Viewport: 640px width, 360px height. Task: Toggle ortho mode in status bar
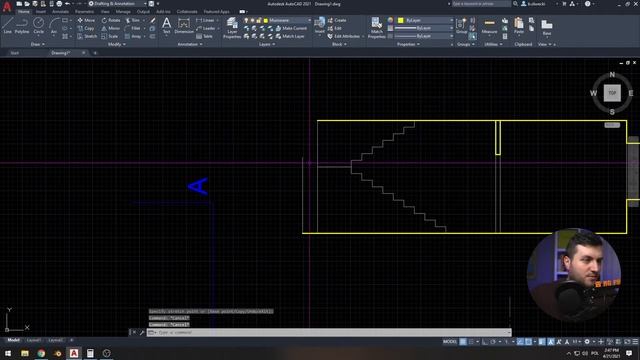click(484, 342)
